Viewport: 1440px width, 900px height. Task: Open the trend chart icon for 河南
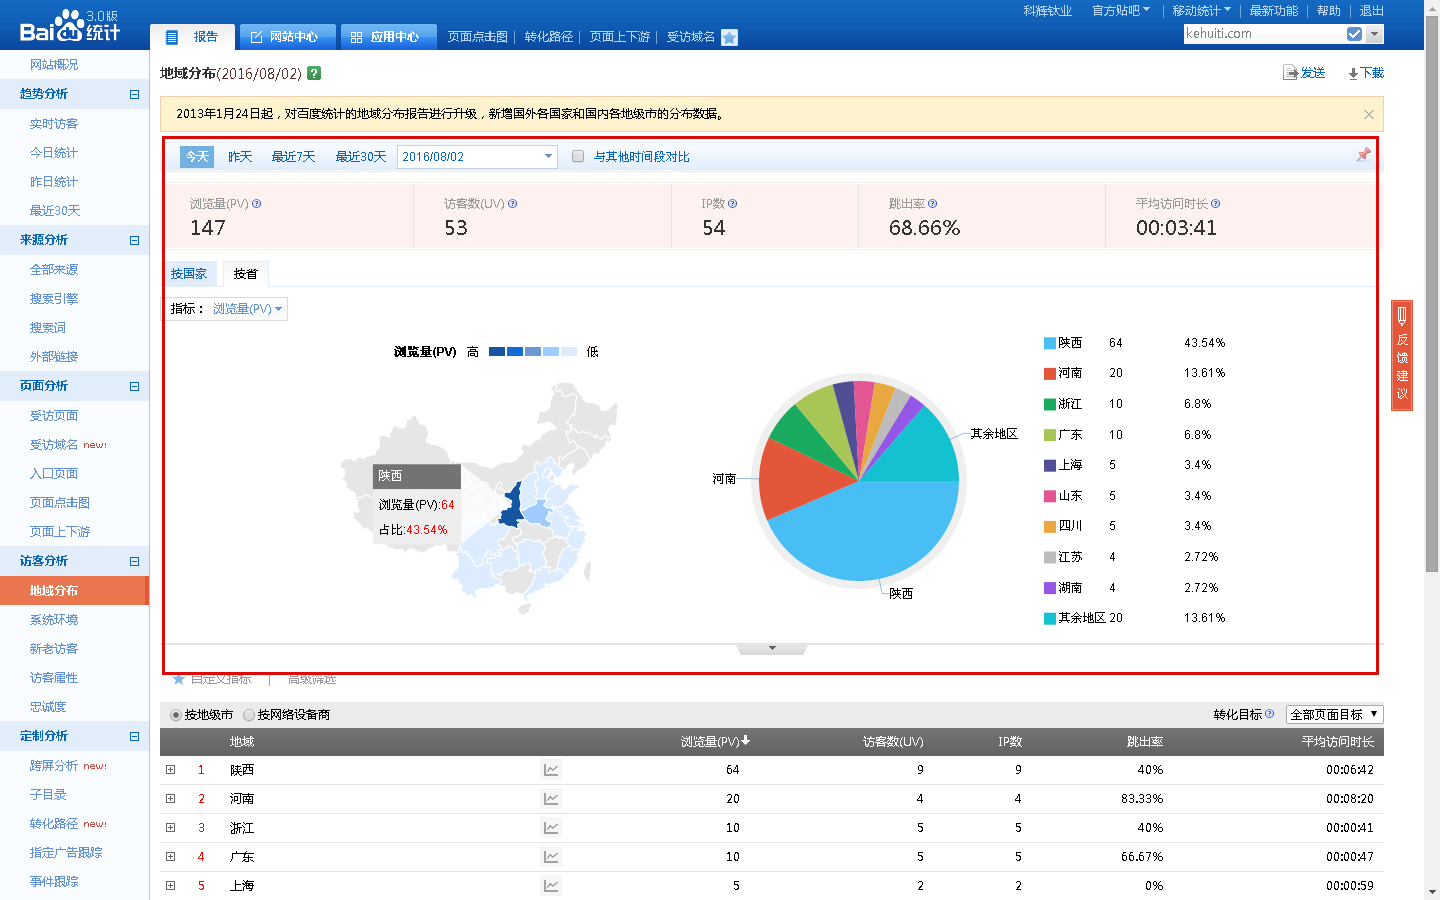tap(551, 799)
